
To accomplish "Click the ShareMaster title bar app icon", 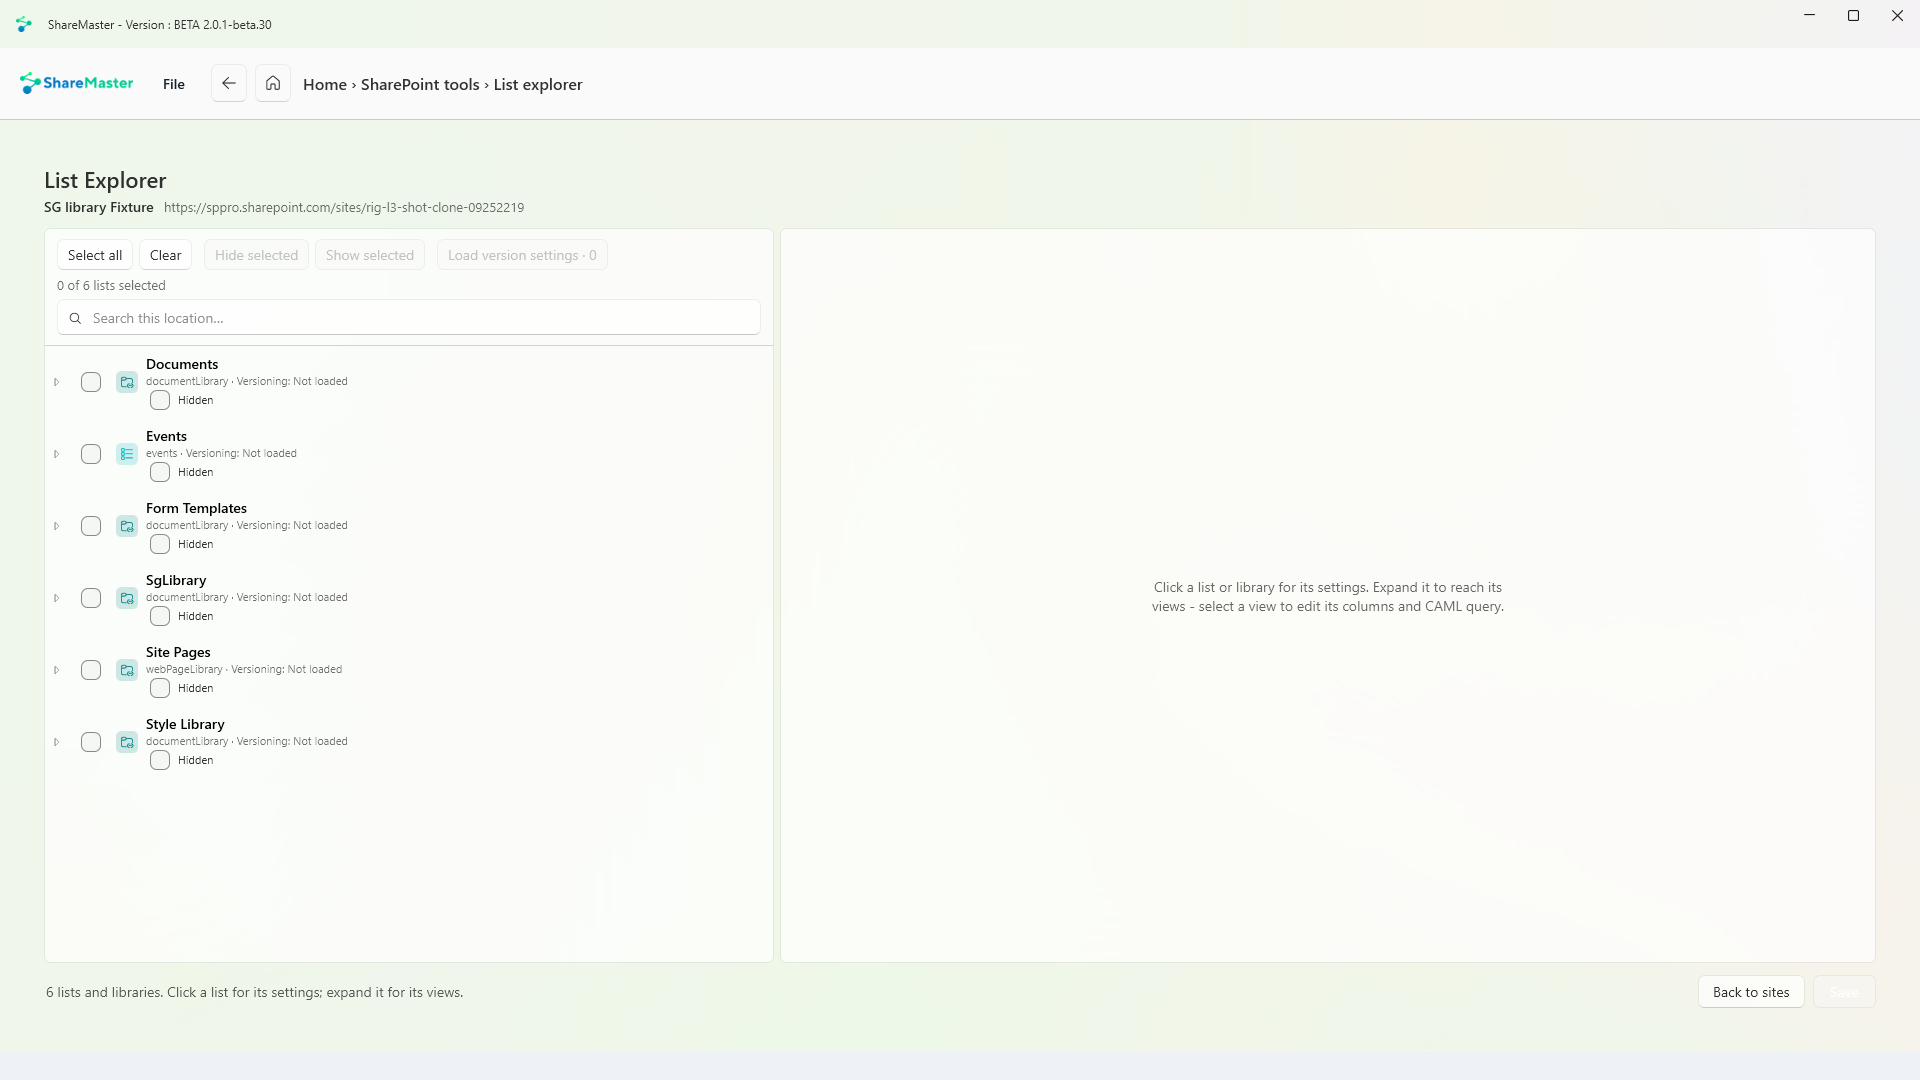I will tap(24, 24).
